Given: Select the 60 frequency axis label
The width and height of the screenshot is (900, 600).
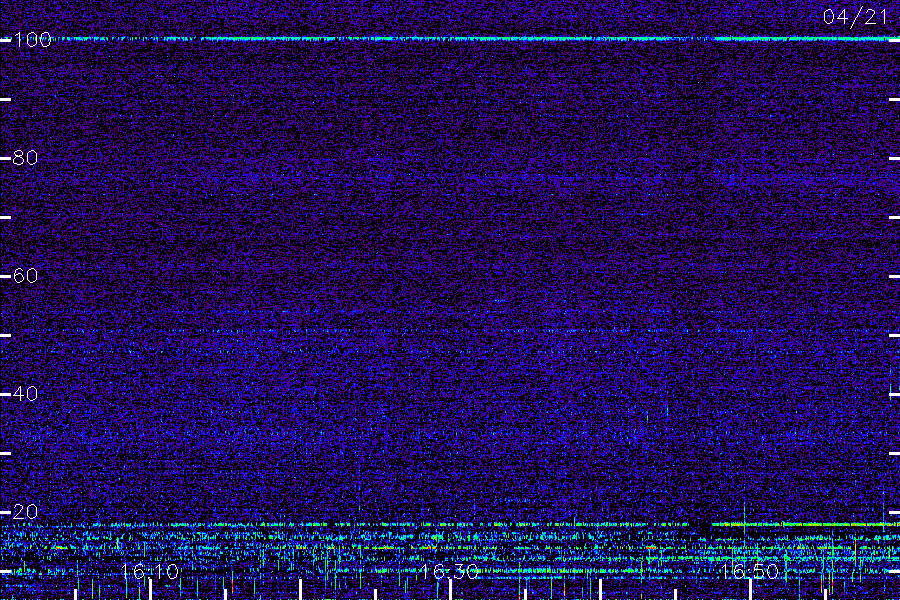Looking at the screenshot, I should click(x=25, y=276).
